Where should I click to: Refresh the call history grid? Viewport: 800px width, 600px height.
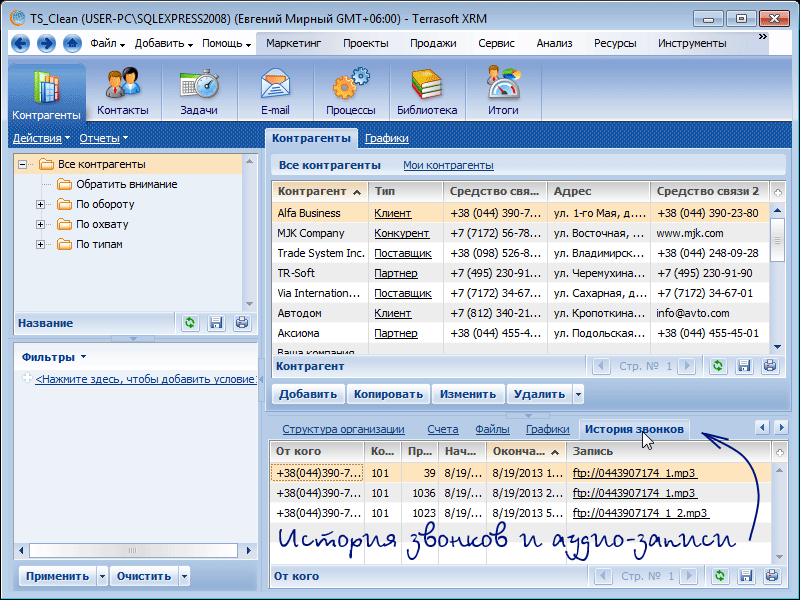(x=720, y=576)
